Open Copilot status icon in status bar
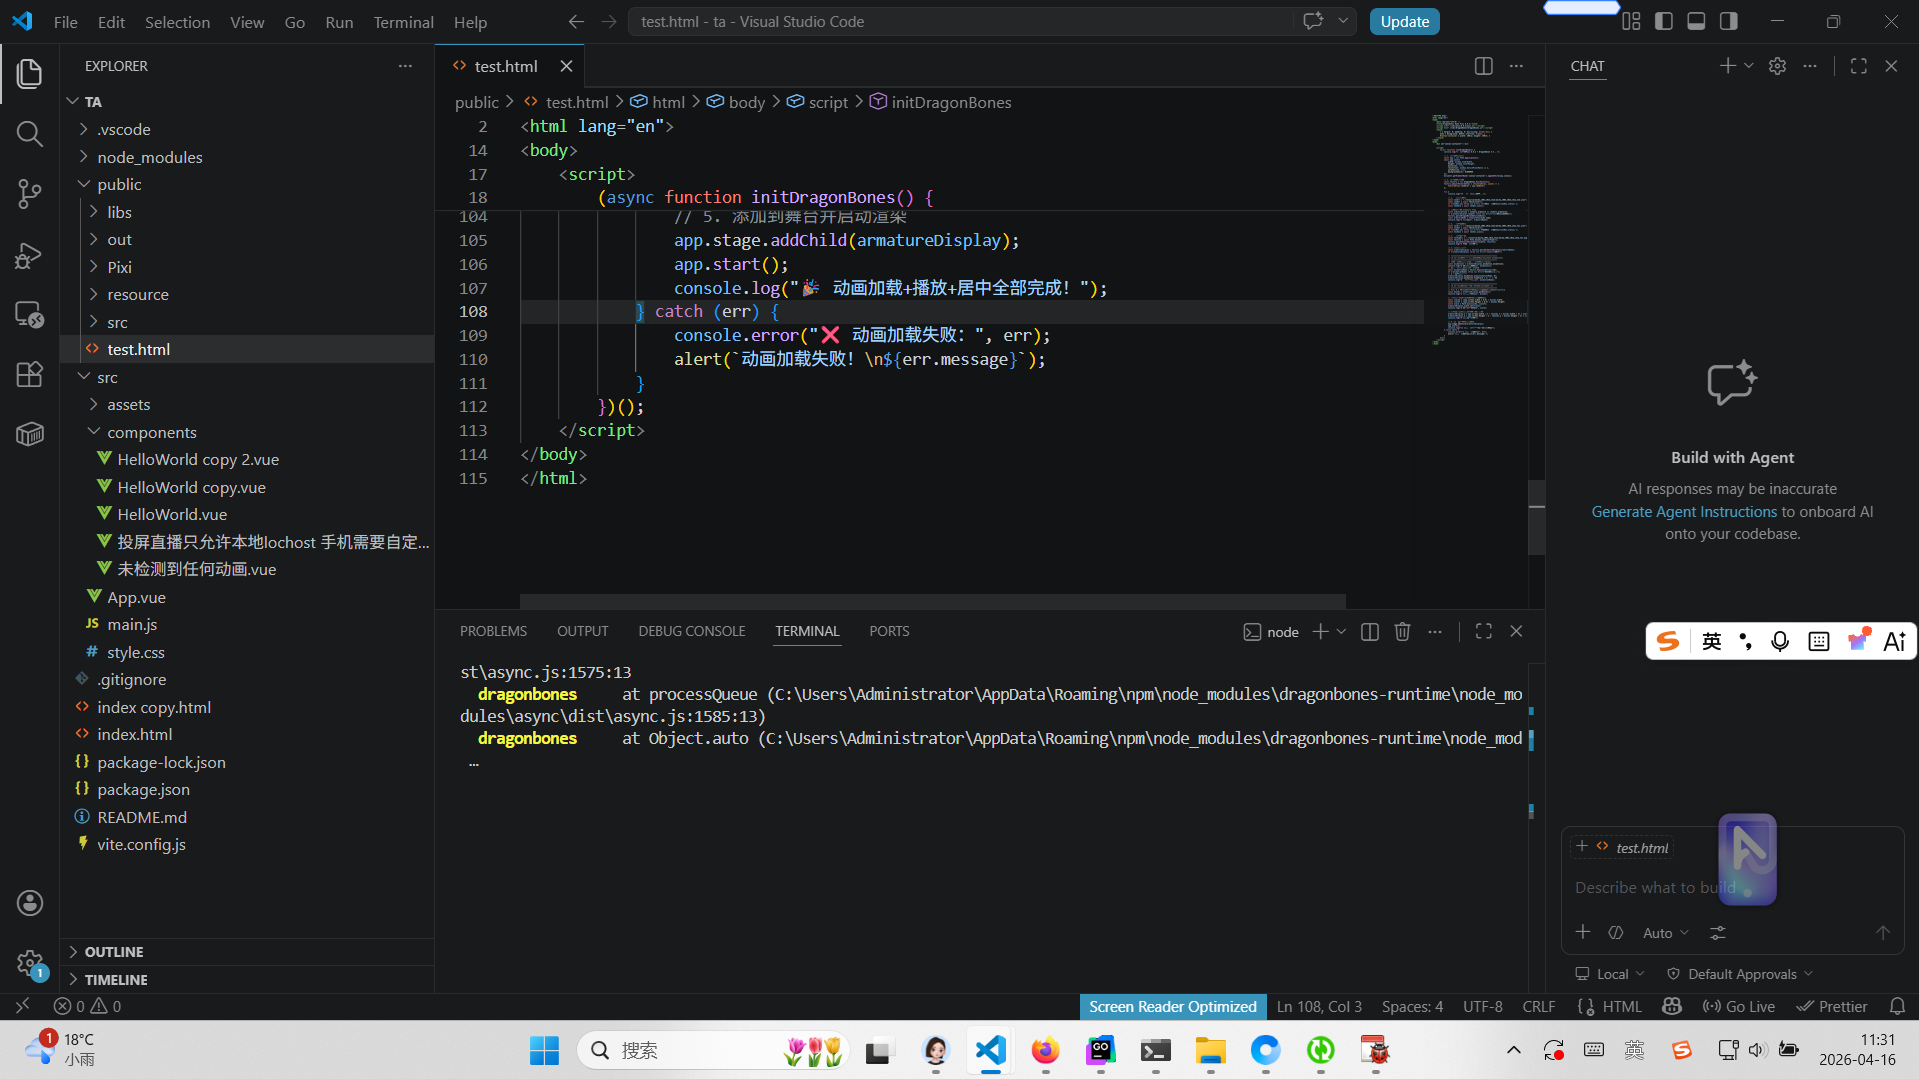The image size is (1919, 1079). (1672, 1006)
